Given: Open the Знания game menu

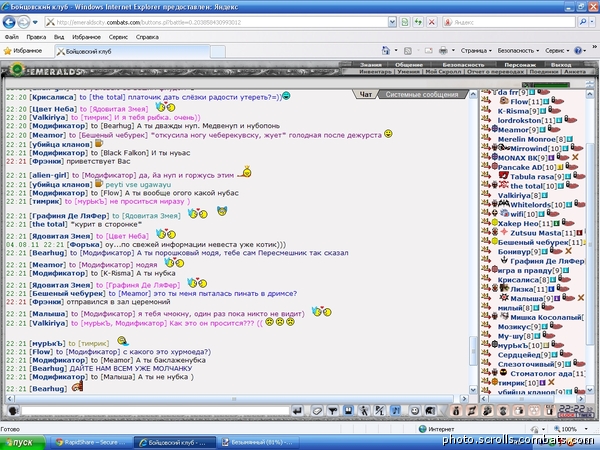Looking at the screenshot, I should [x=370, y=65].
